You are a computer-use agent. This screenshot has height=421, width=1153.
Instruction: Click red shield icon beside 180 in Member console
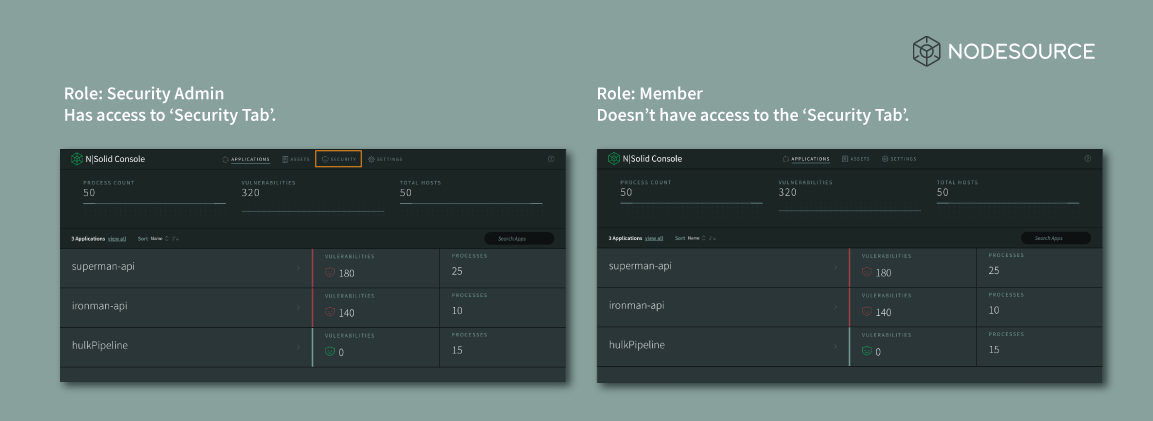coord(867,272)
